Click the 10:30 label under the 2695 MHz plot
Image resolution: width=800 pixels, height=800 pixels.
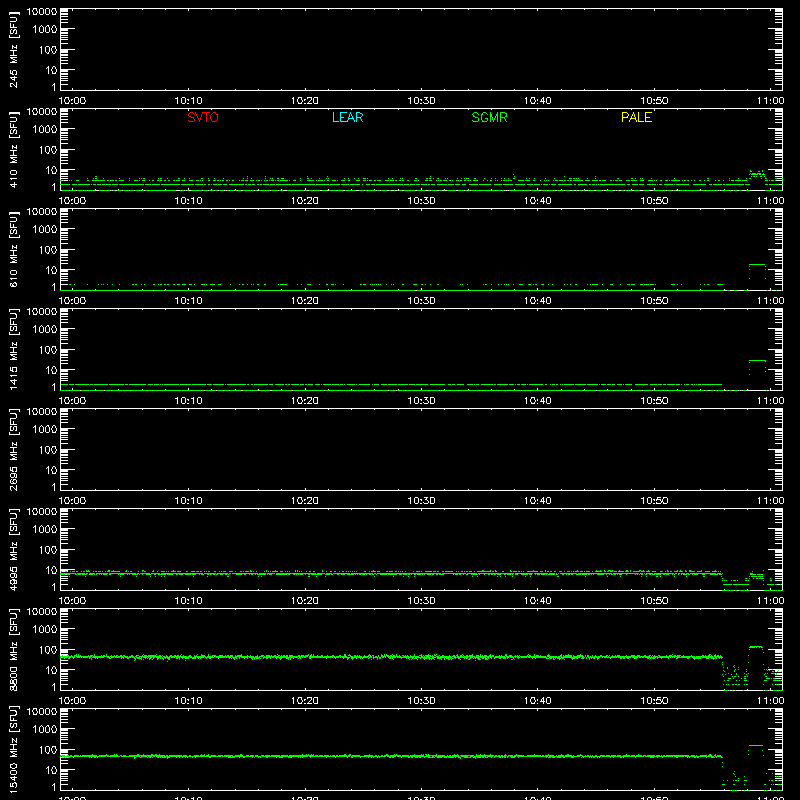tap(421, 501)
